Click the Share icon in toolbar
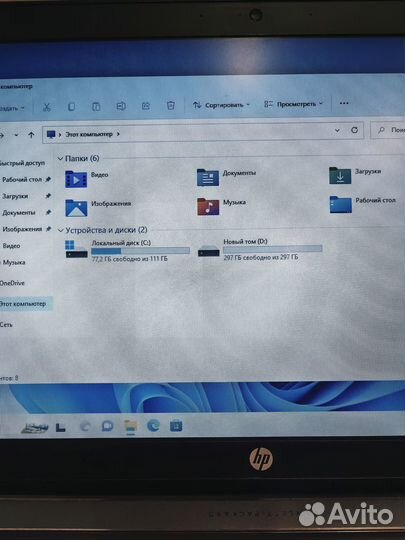The image size is (405, 540). point(146,106)
